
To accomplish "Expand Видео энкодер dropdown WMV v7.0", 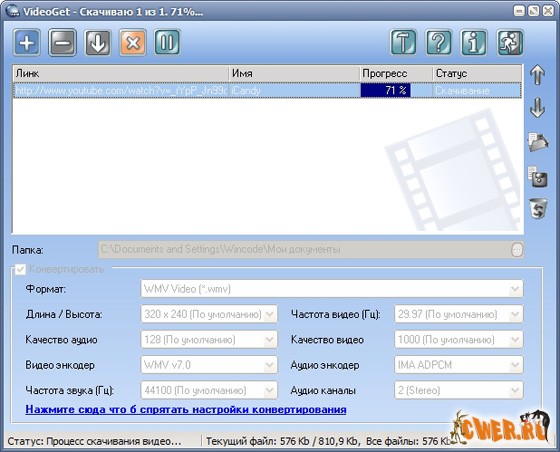I will pos(209,365).
